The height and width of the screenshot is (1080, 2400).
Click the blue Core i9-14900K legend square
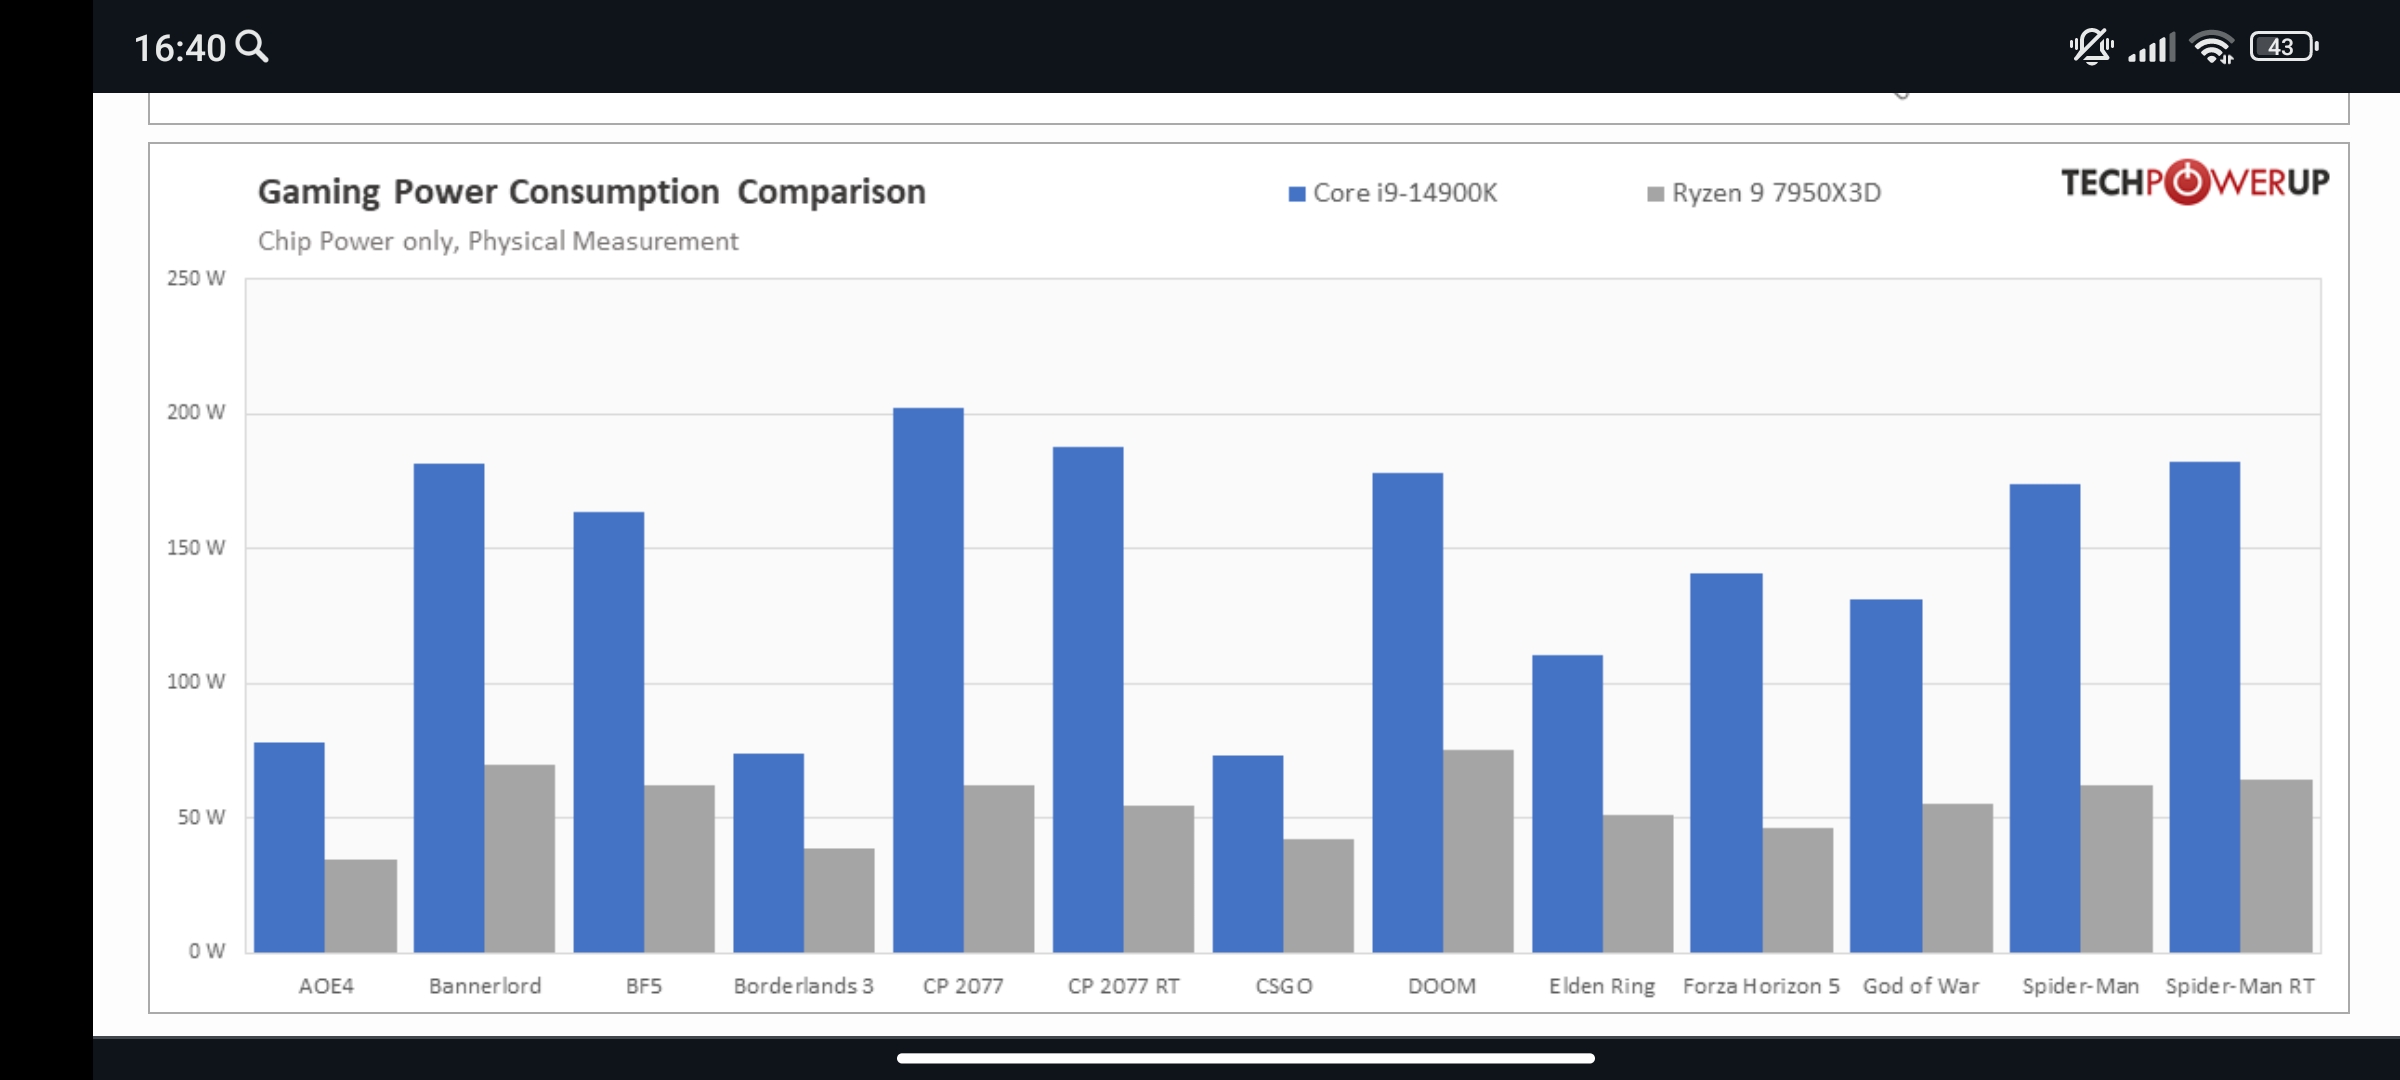[x=1297, y=194]
